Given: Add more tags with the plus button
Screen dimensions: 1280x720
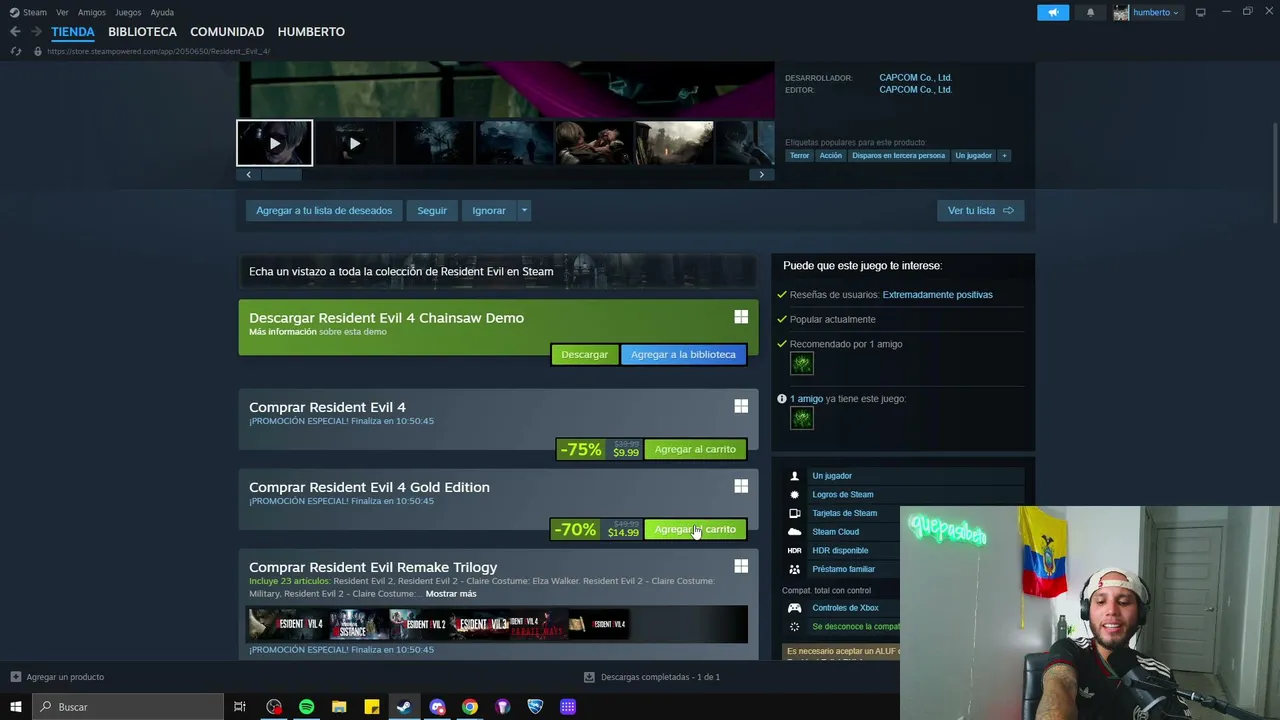Looking at the screenshot, I should point(1004,155).
